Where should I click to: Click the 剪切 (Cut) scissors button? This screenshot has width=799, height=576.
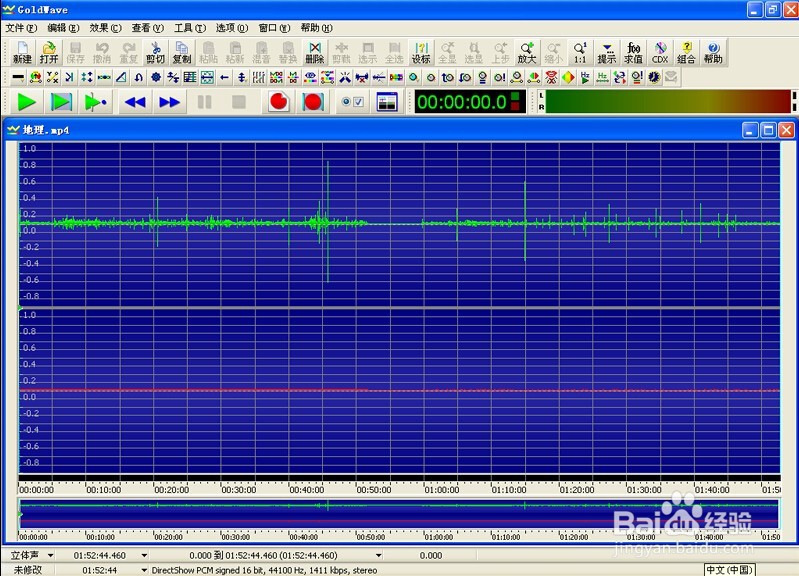click(x=155, y=53)
